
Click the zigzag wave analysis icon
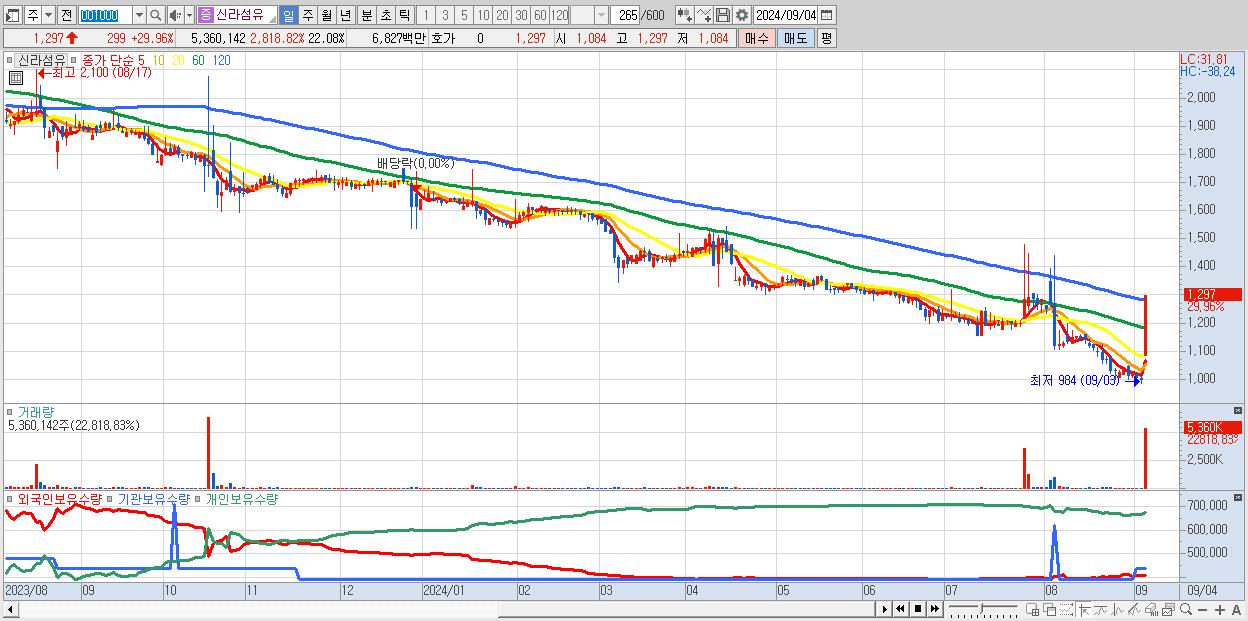pos(1117,609)
